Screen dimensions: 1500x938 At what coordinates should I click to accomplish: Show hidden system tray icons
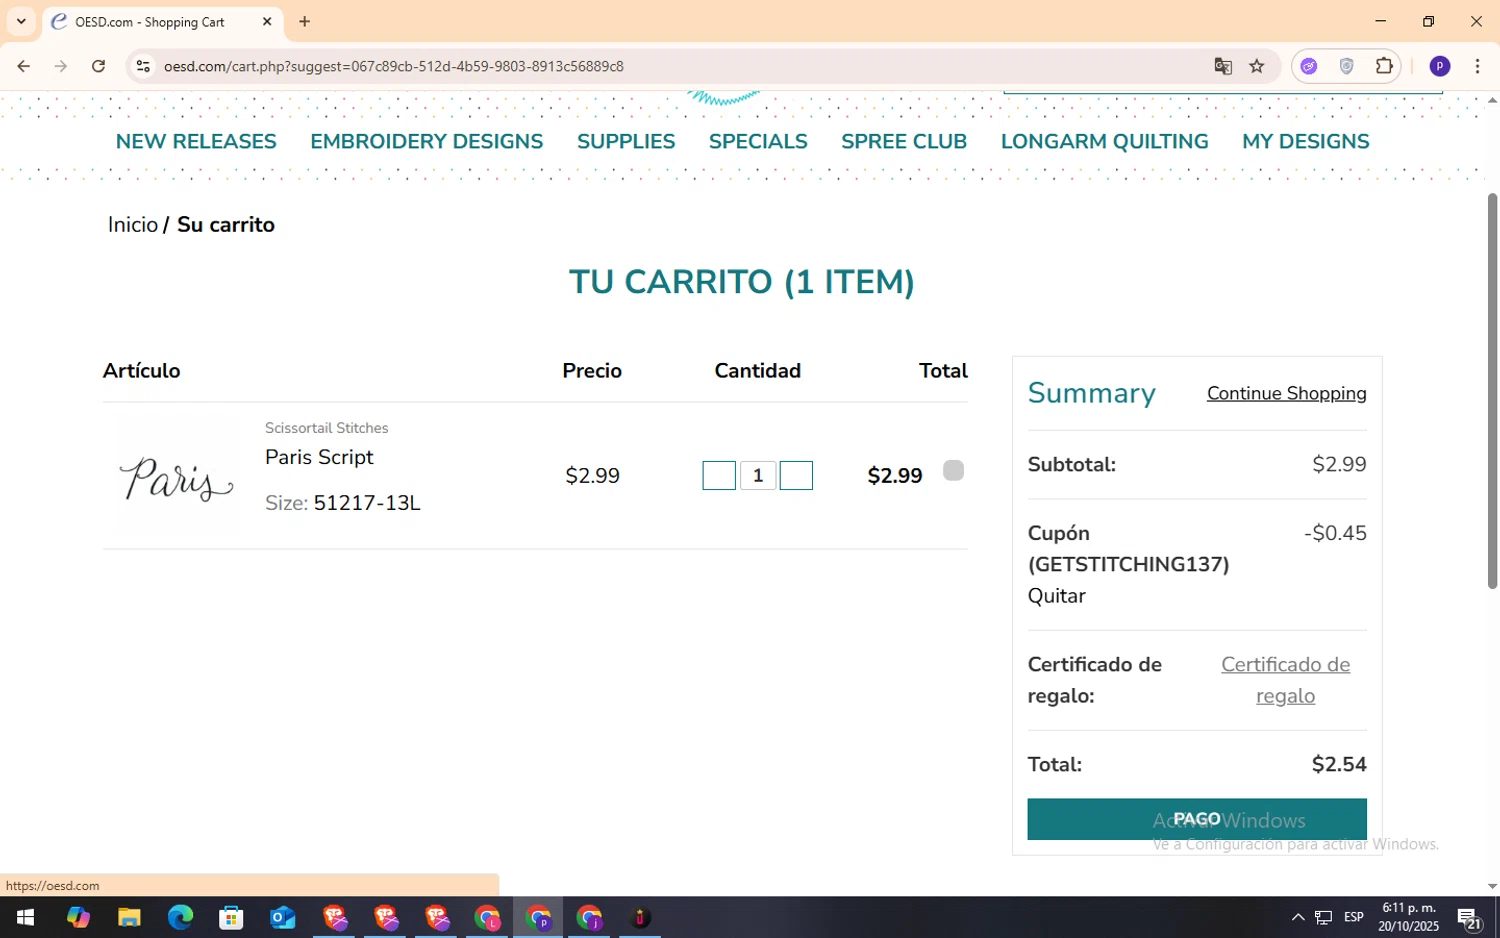(x=1298, y=917)
